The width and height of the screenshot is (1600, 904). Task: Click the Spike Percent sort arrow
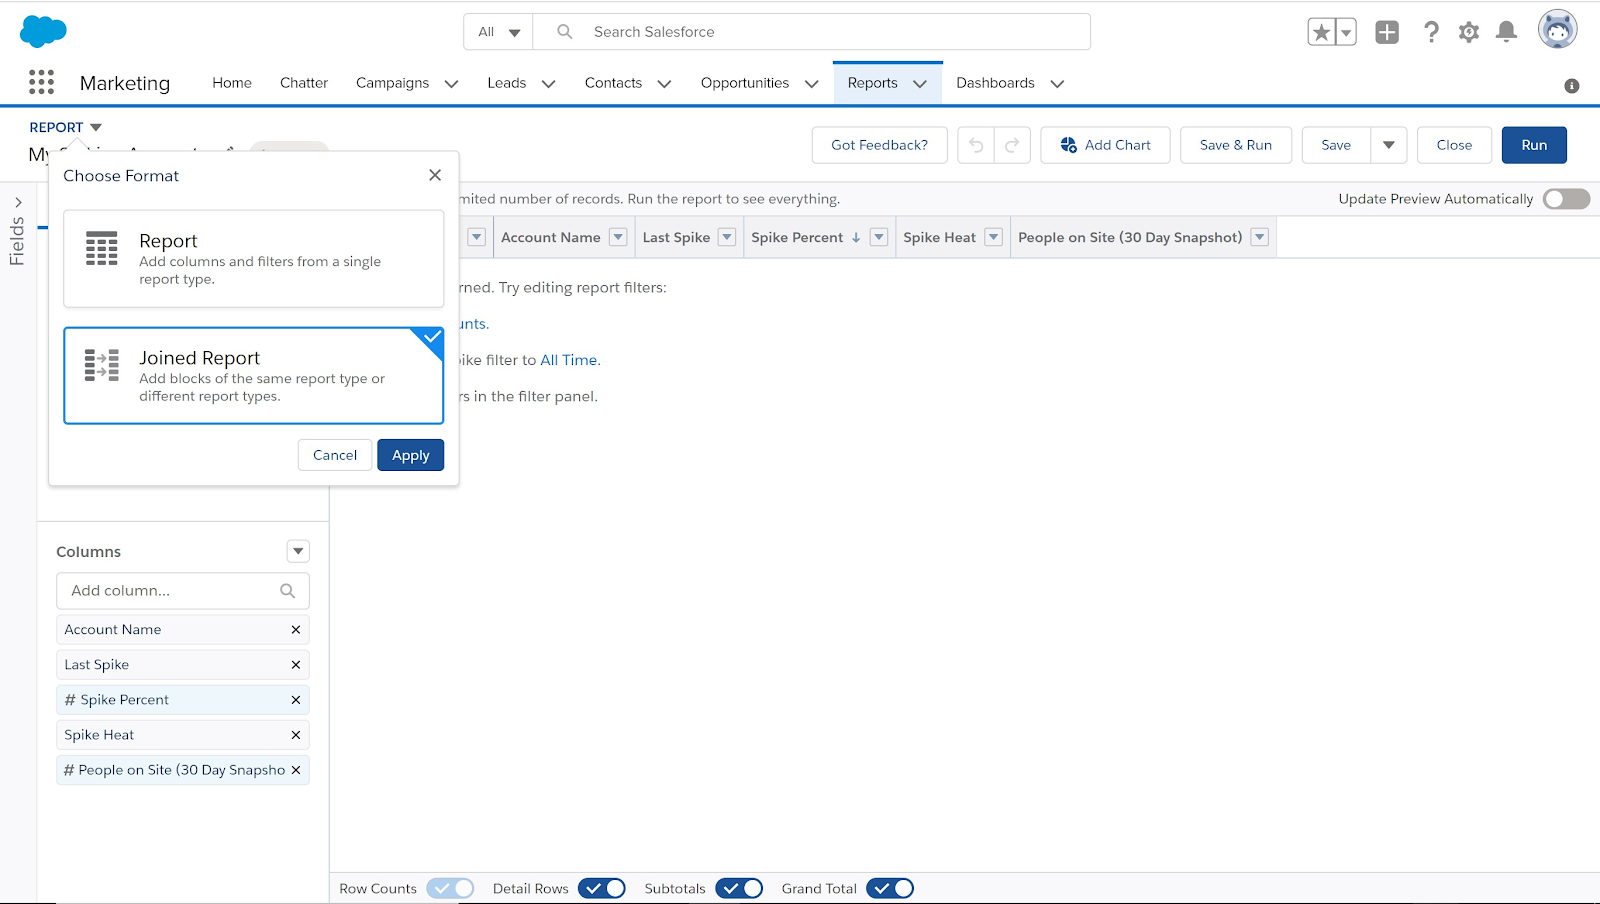tap(856, 238)
